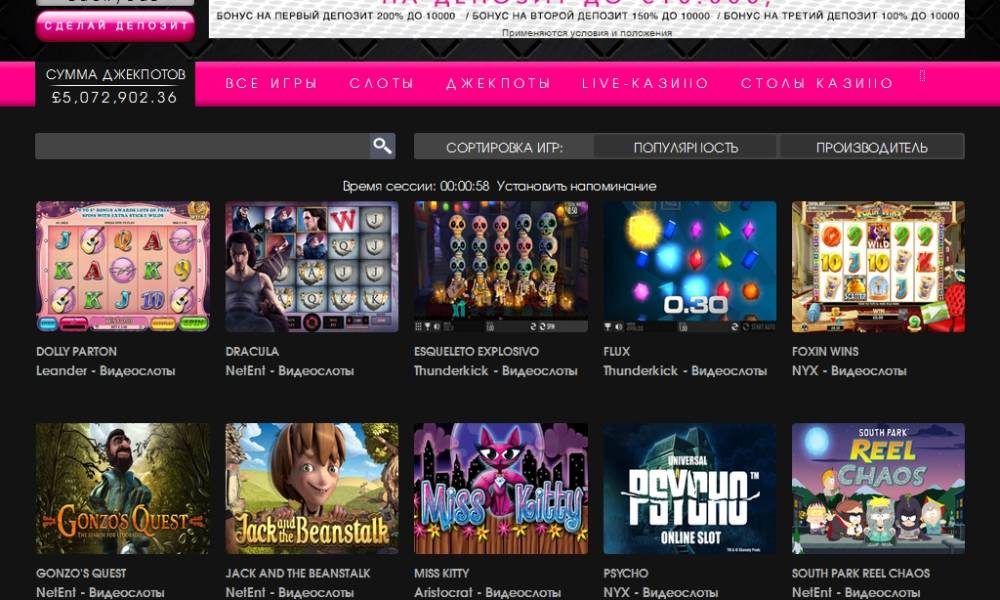Viewport: 1000px width, 600px height.
Task: Open the СТОЛЫ КАЗИНО menu tab
Action: [817, 83]
